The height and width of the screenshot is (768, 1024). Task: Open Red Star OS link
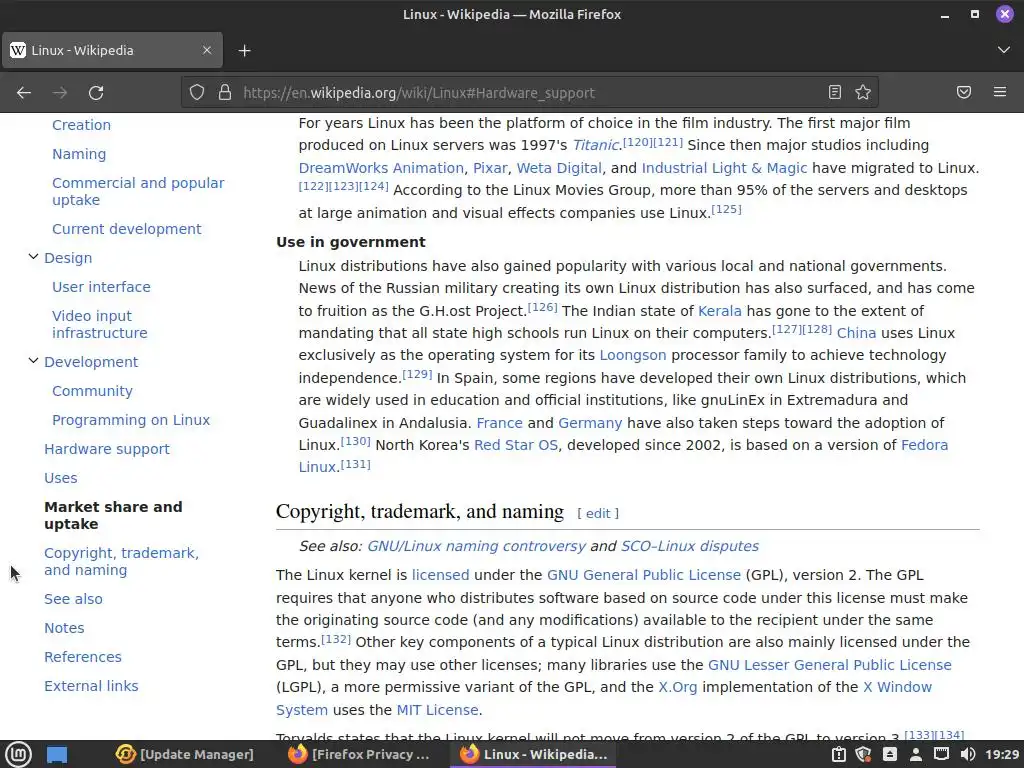(x=516, y=445)
